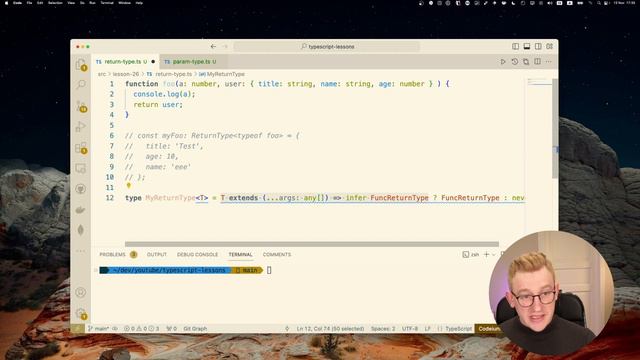
Task: Open the TERMINAL panel tab
Action: (240, 254)
